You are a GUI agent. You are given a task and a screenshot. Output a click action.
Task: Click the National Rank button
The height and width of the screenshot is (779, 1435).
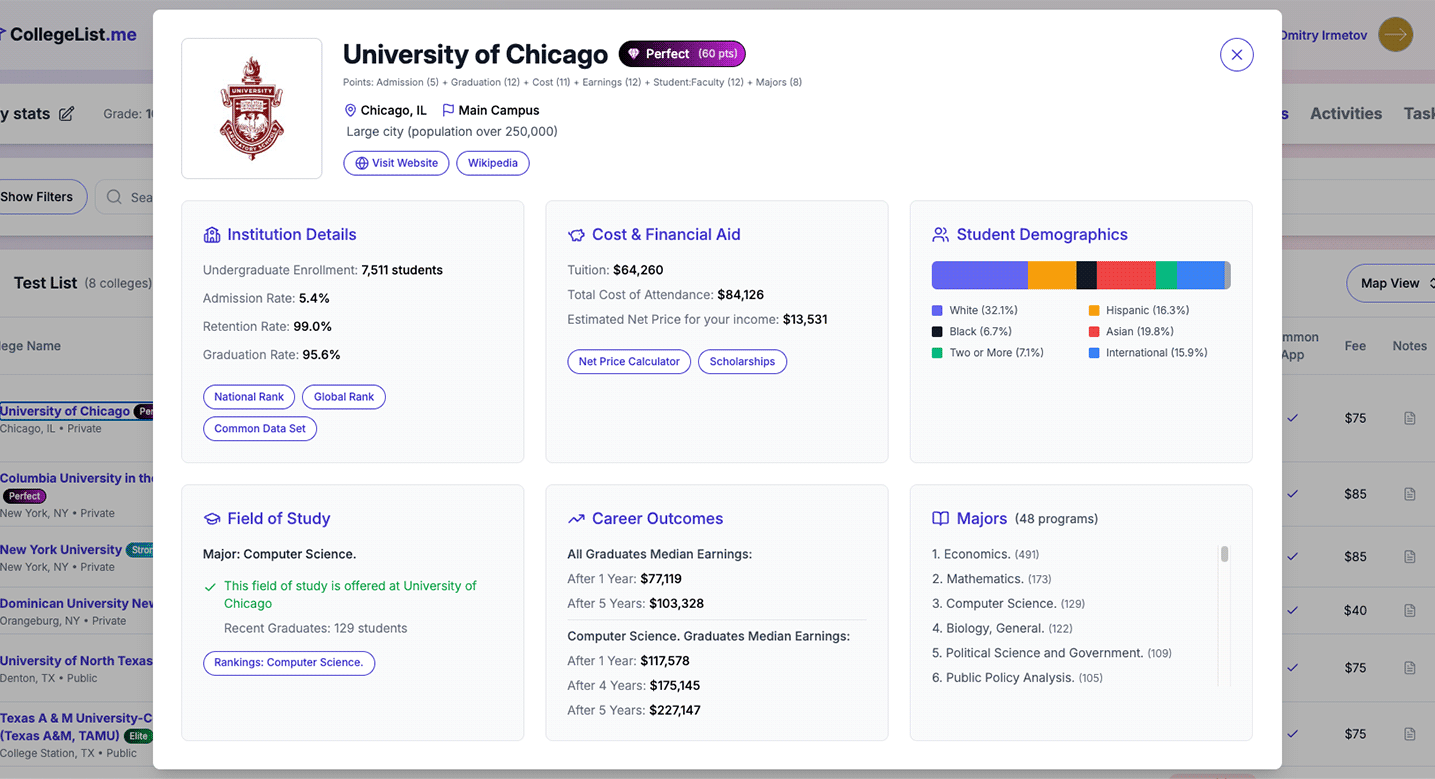click(x=249, y=397)
